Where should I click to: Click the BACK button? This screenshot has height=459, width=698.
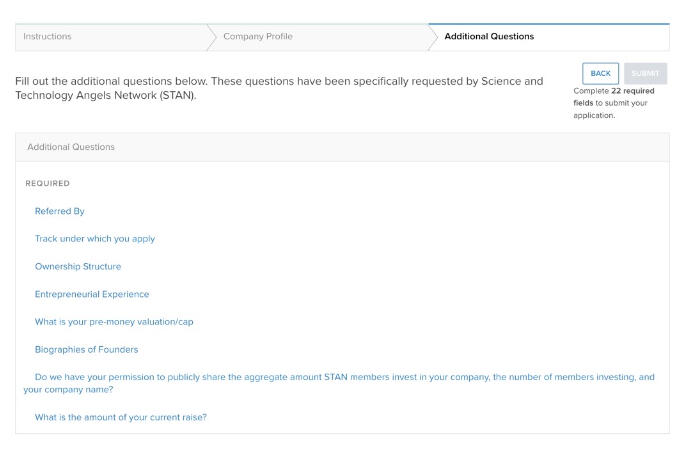tap(600, 74)
